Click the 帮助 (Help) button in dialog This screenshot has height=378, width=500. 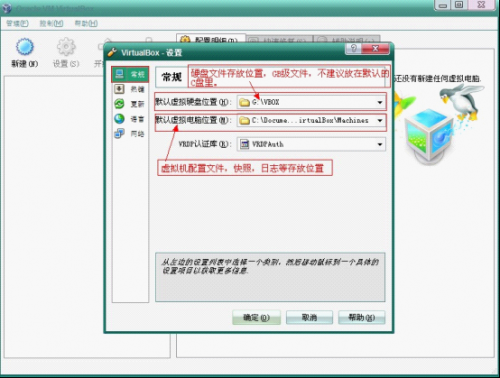coord(362,317)
